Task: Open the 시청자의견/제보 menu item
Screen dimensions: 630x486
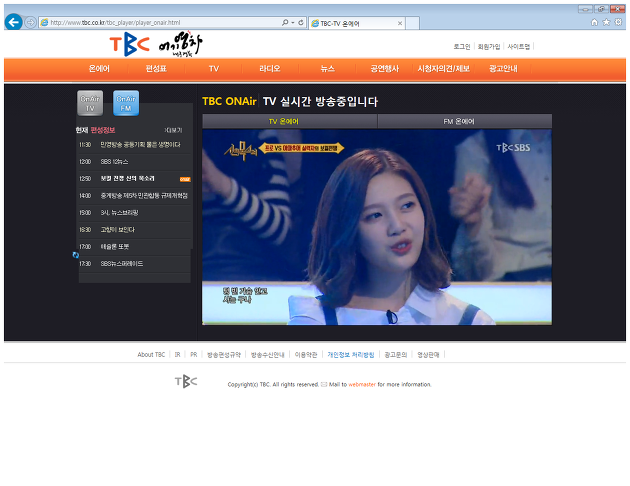Action: click(x=444, y=69)
